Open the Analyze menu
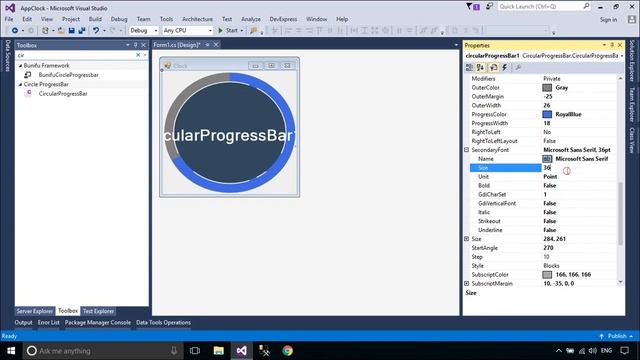The image size is (640, 360). (251, 19)
